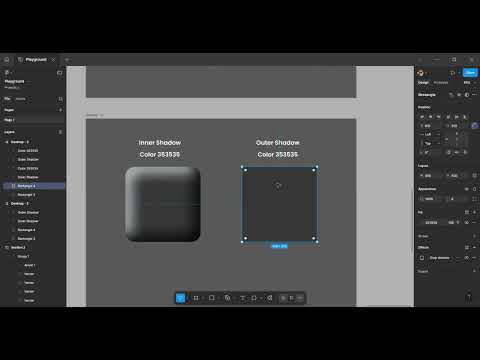Viewport: 480px width, 360px height.
Task: Select the Text tool
Action: pyautogui.click(x=243, y=298)
